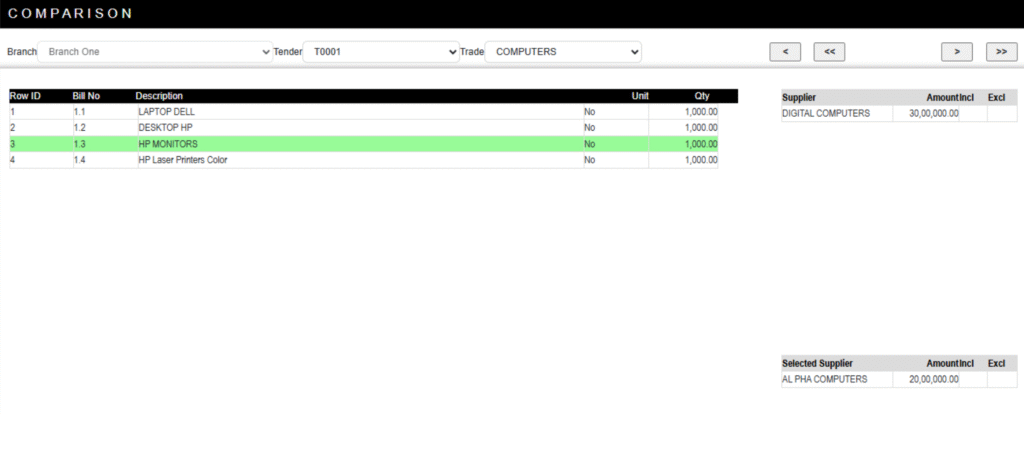Click the Description column header

[159, 96]
